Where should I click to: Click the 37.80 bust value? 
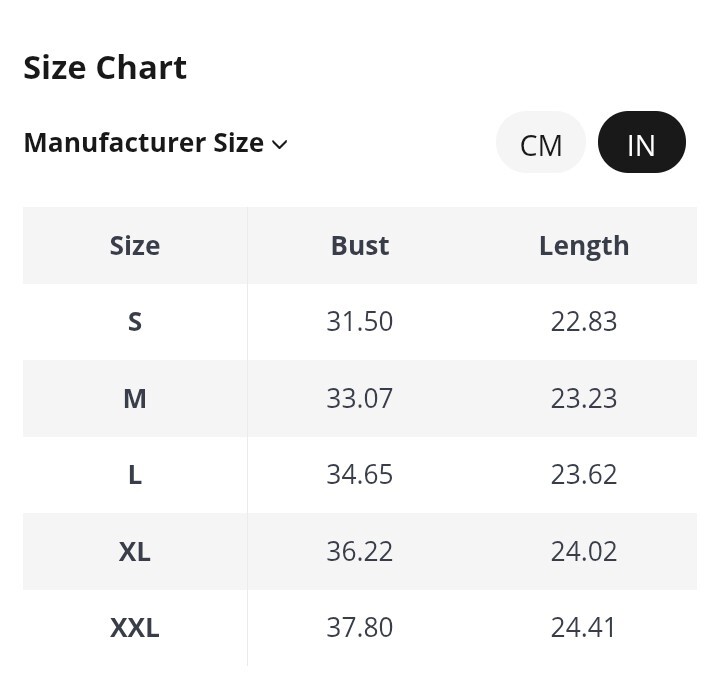[x=360, y=628]
